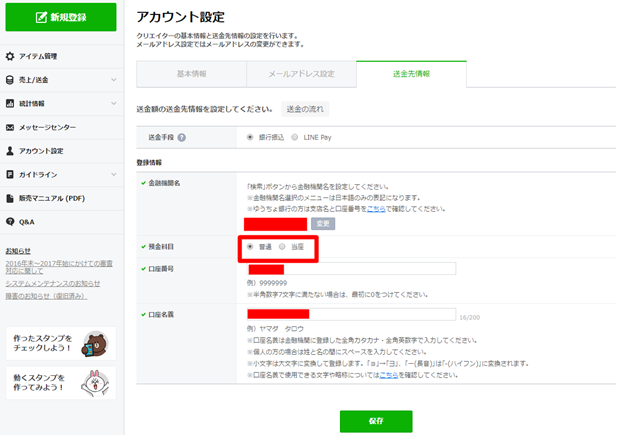
Task: Click the check mark icon beside 口座名義
Action: (x=144, y=315)
